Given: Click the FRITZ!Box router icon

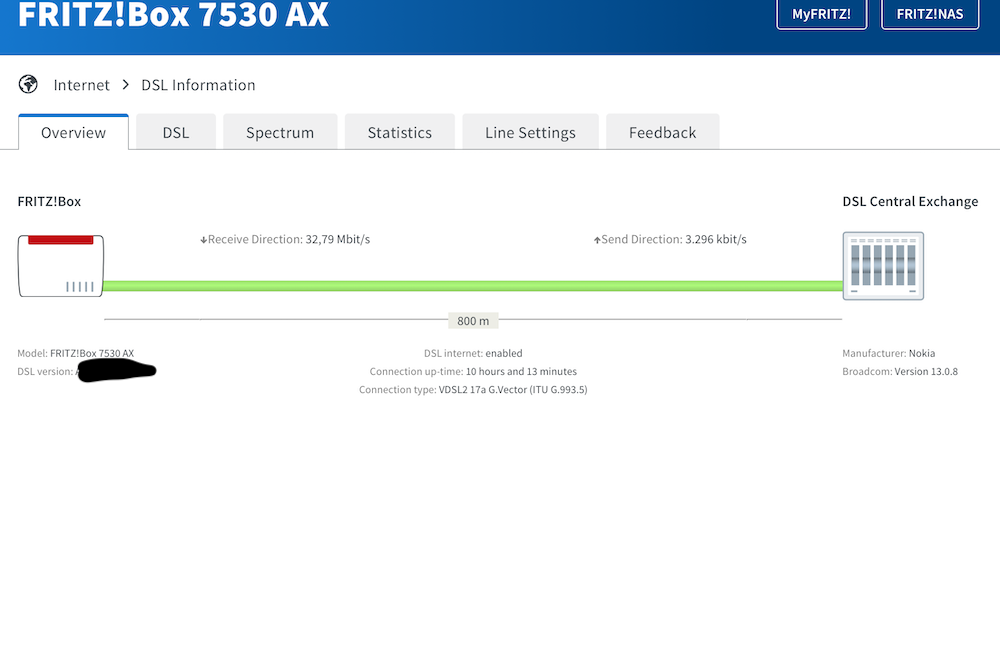Looking at the screenshot, I should coord(61,265).
